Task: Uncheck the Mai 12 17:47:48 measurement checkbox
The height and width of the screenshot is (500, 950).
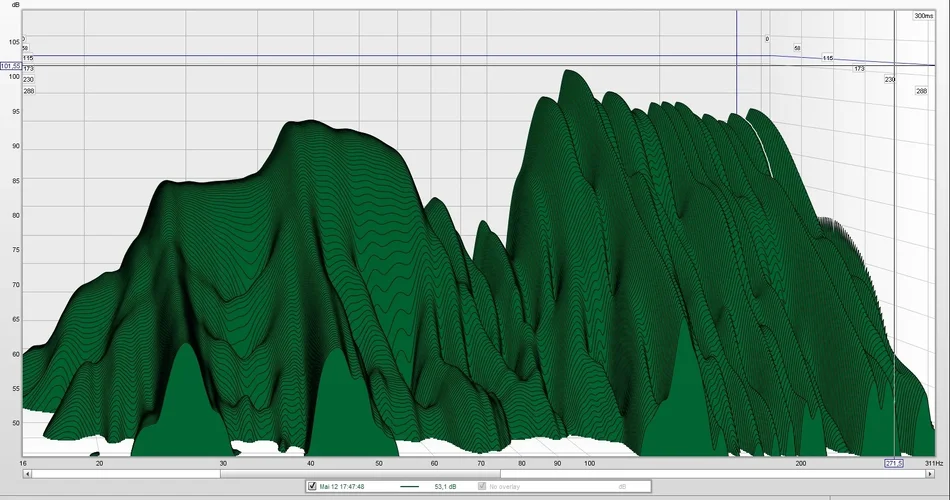Action: pos(312,486)
